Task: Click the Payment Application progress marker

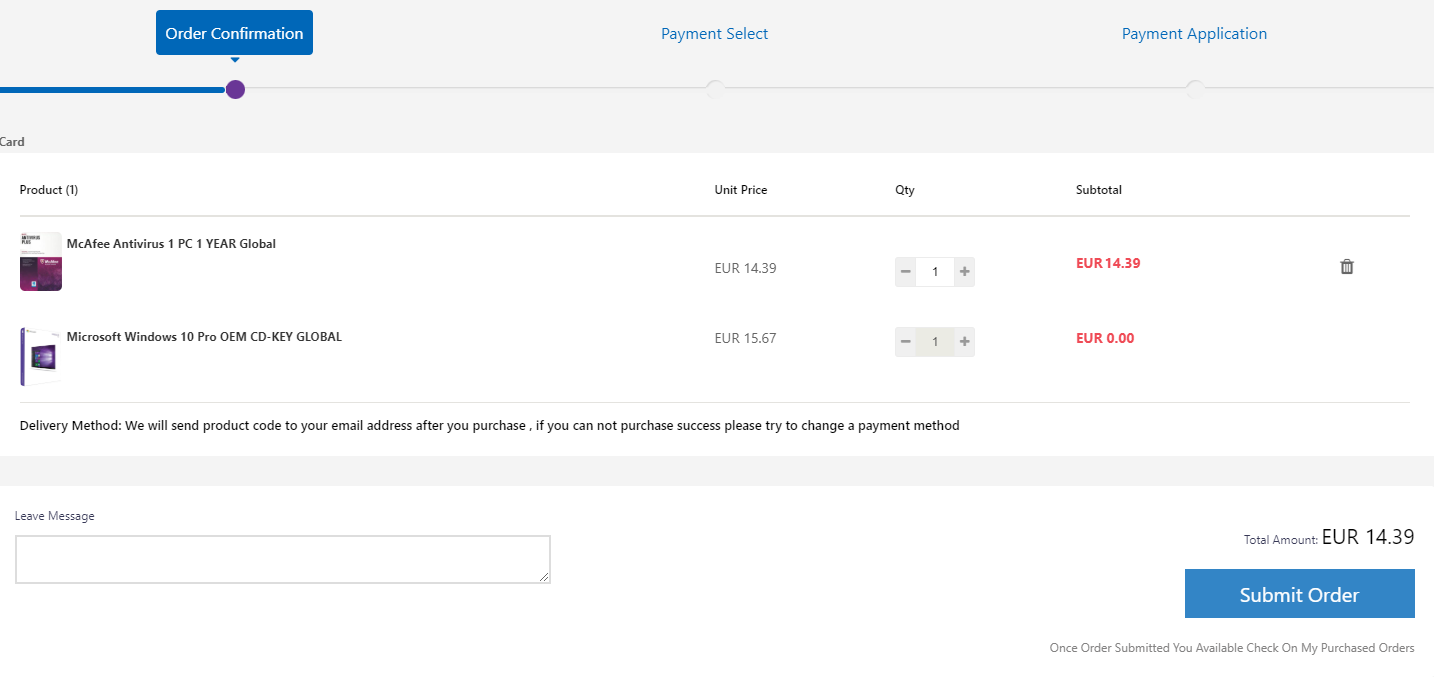Action: [x=1195, y=90]
